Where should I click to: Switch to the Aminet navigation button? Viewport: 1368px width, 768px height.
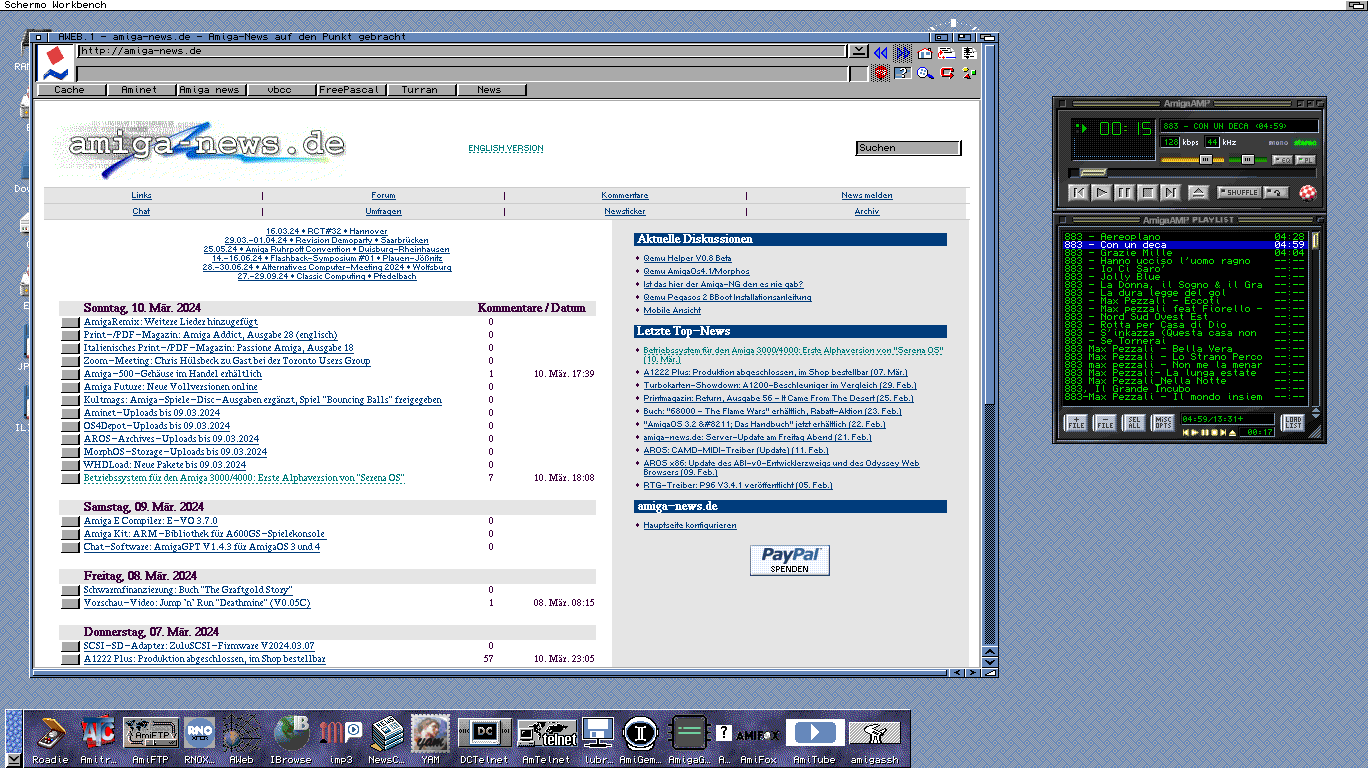141,88
